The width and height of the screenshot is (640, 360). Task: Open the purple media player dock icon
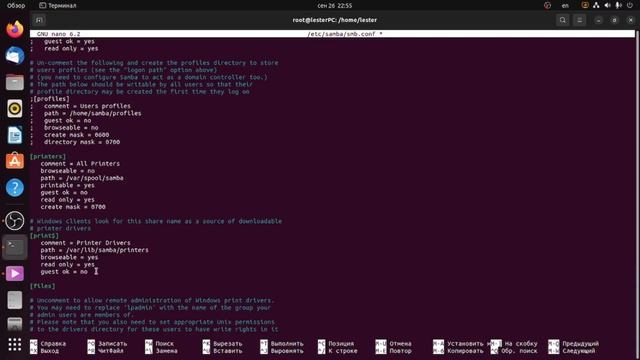point(15,273)
